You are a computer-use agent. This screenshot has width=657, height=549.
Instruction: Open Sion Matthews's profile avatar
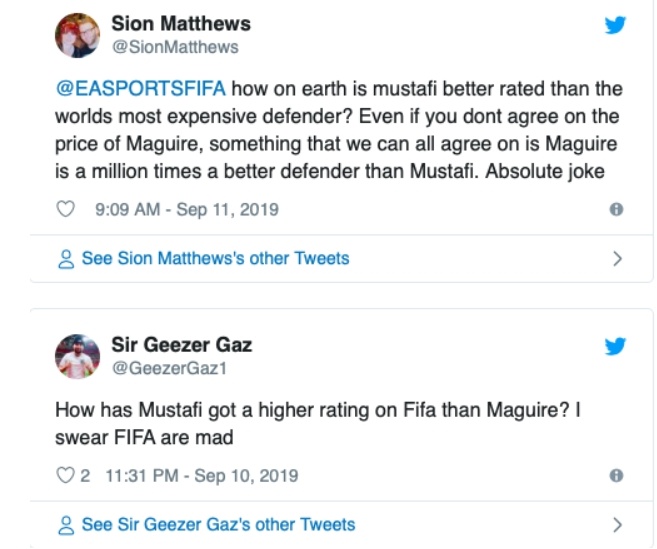[77, 34]
